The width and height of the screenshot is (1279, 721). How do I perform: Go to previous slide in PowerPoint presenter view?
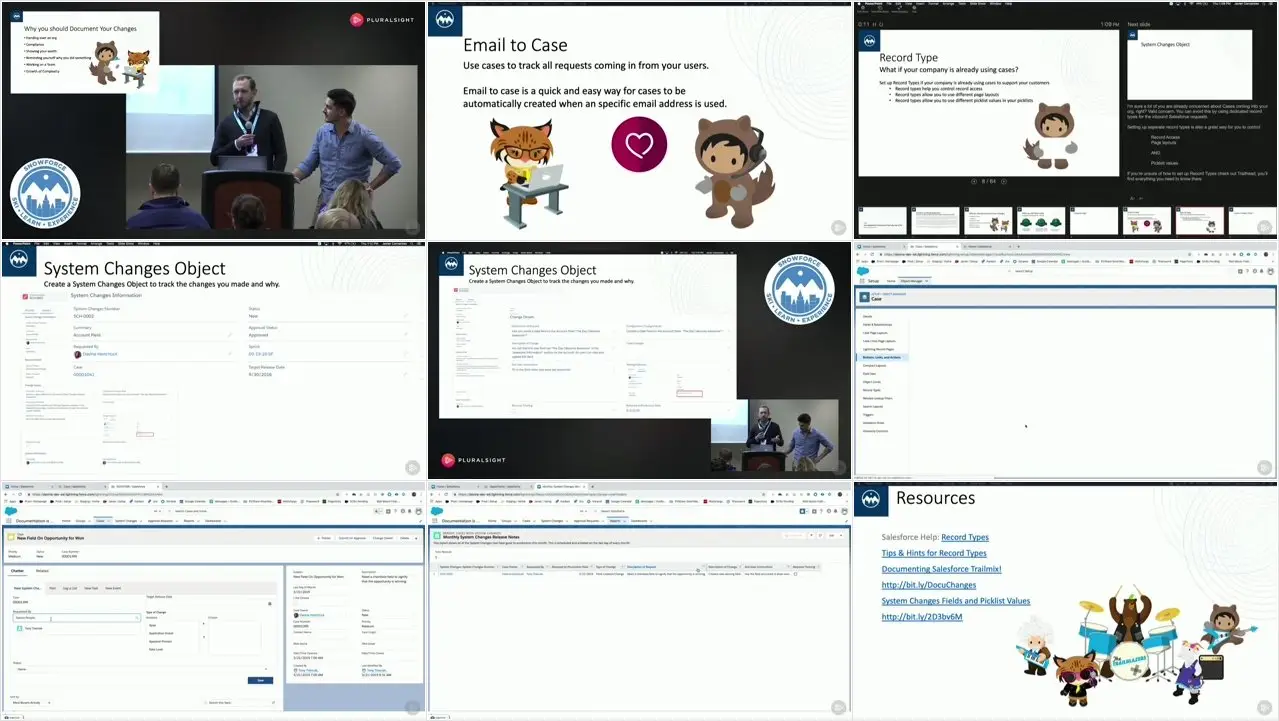[974, 181]
